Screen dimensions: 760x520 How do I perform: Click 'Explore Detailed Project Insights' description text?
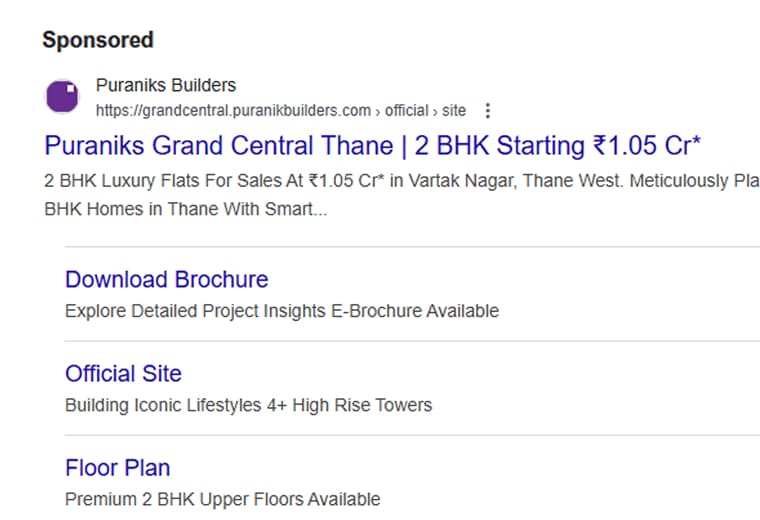tap(195, 311)
